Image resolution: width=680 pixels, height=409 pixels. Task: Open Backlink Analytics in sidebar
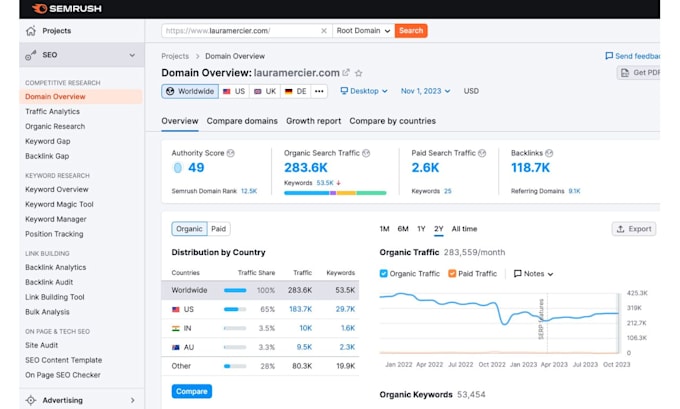(56, 268)
